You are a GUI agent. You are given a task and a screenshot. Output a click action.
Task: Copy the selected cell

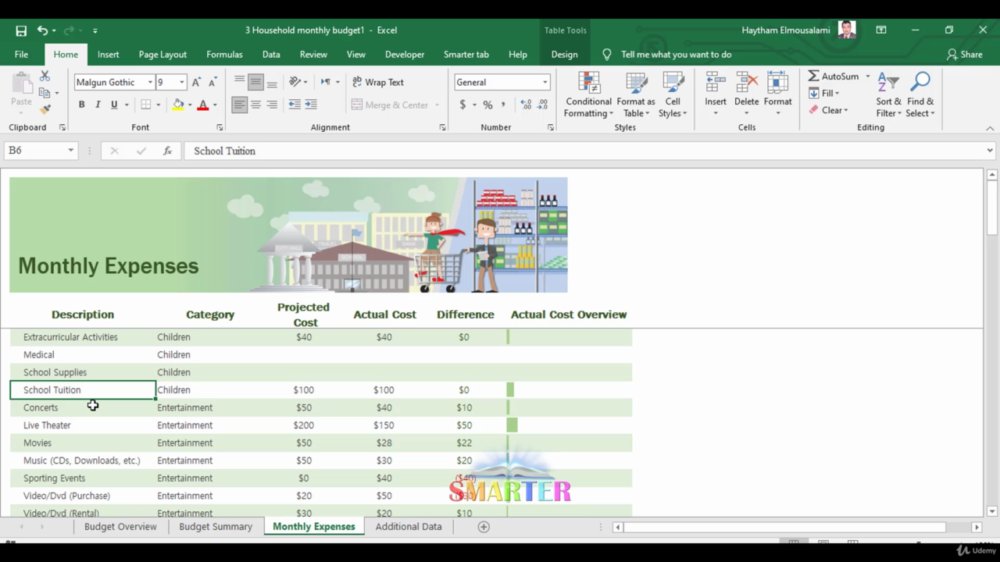point(44,93)
